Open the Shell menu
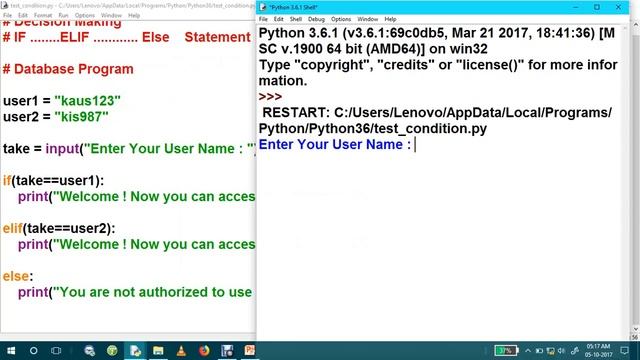Viewport: 640px width, 360px height. click(x=296, y=19)
